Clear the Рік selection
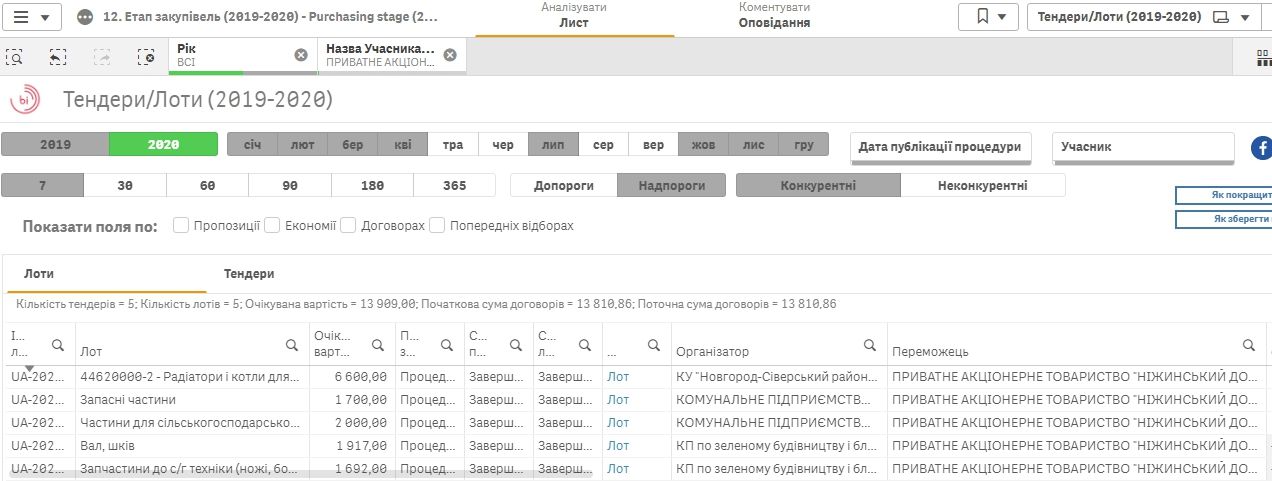 pos(301,55)
